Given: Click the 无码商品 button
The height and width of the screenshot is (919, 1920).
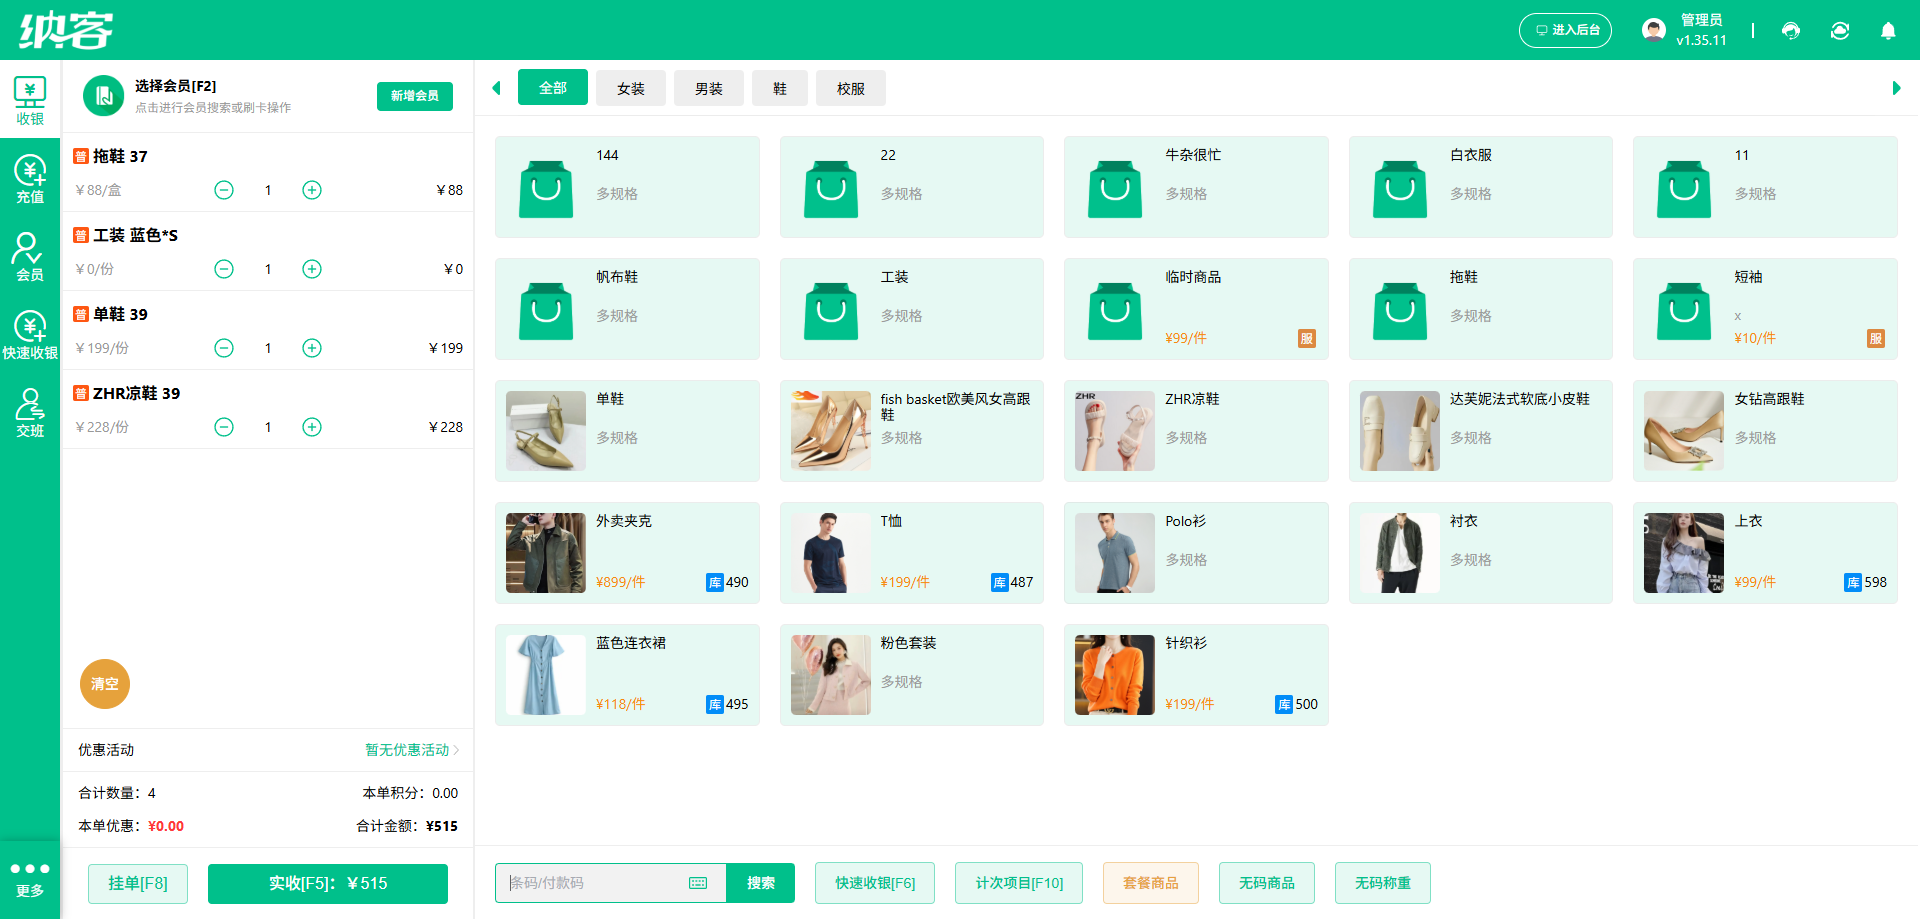Looking at the screenshot, I should point(1267,883).
